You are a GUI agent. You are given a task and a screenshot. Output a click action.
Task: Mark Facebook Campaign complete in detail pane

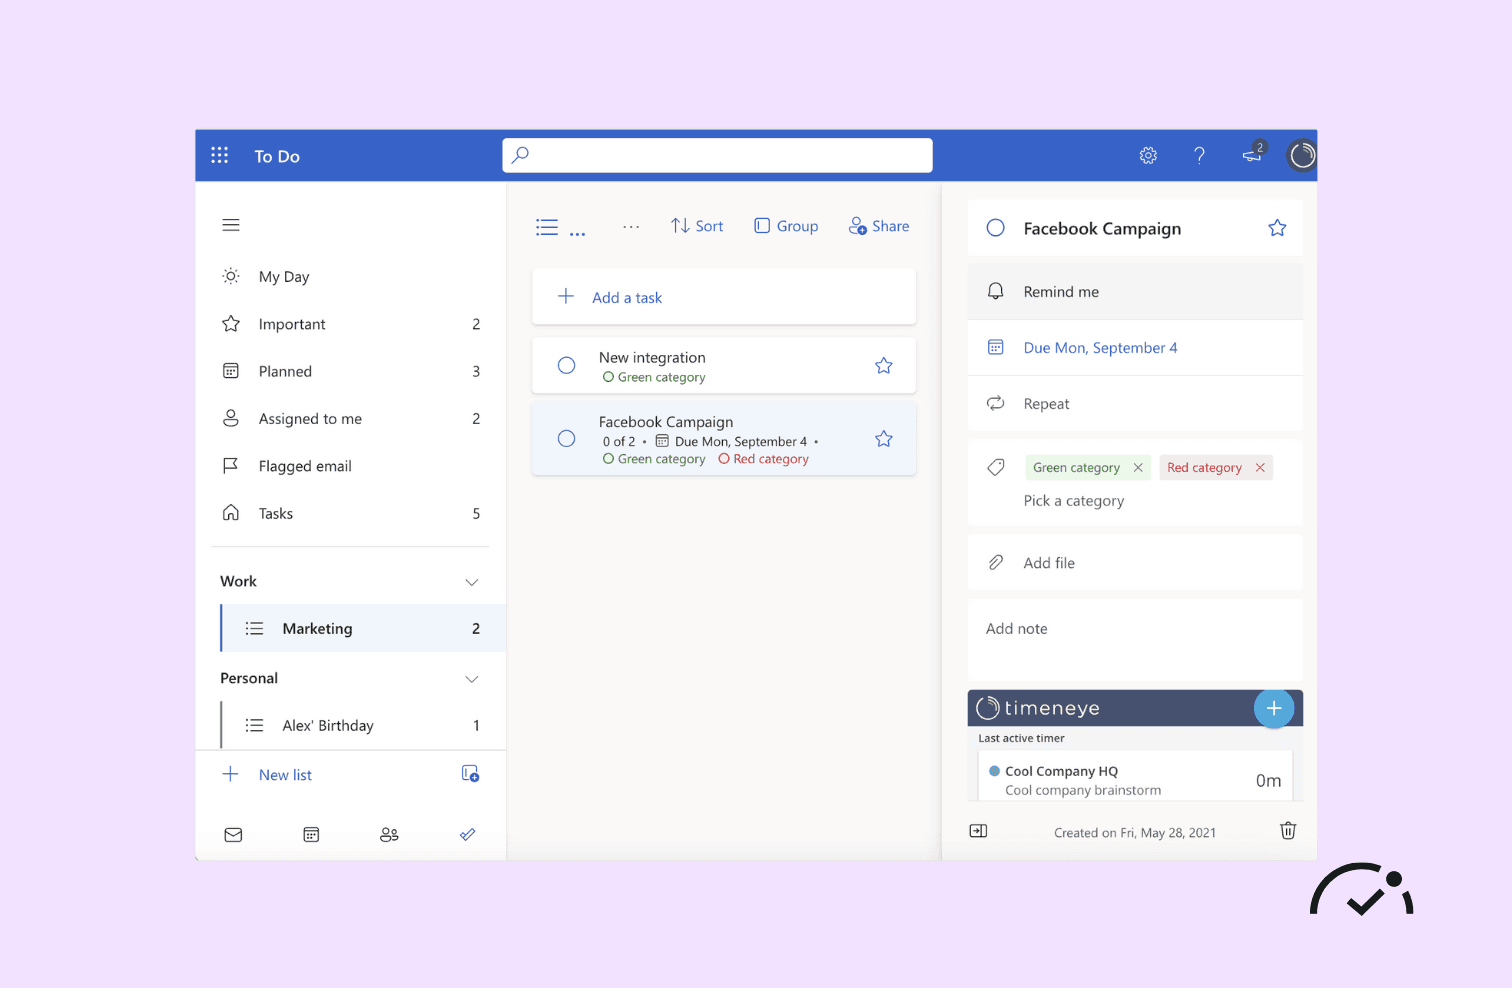coord(996,228)
